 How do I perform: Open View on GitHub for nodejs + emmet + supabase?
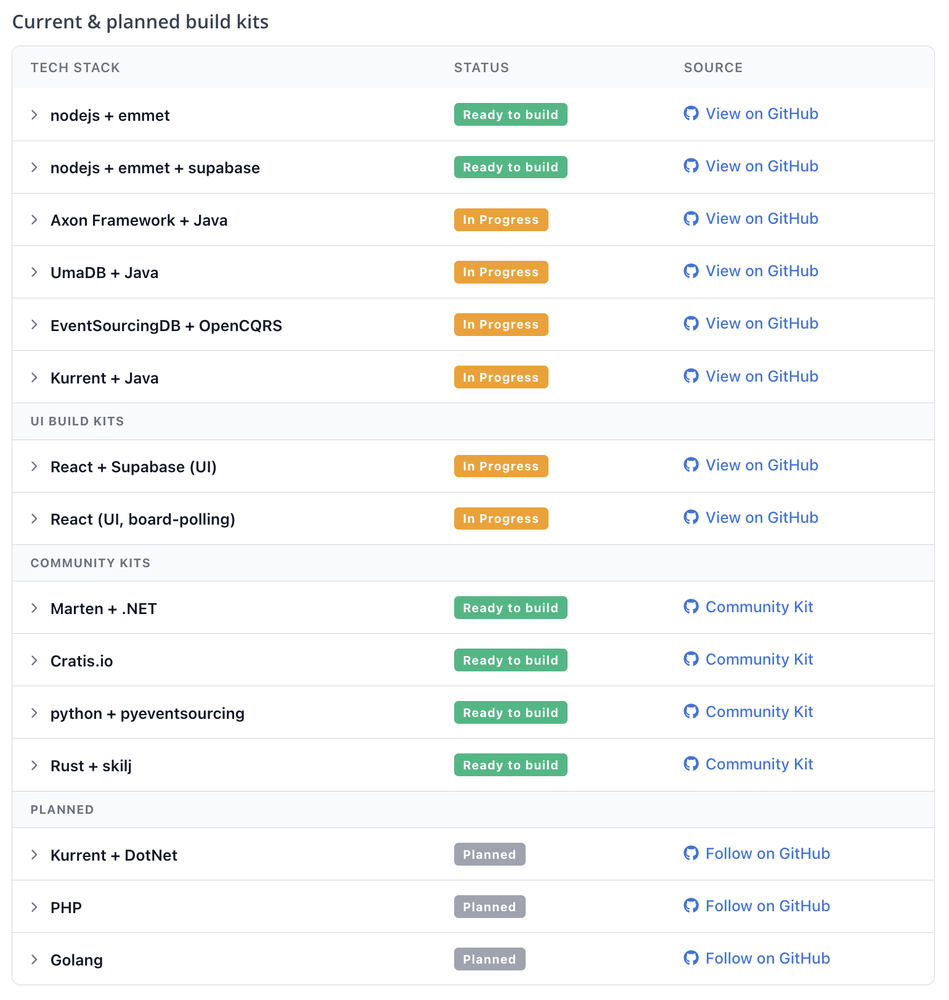point(761,166)
